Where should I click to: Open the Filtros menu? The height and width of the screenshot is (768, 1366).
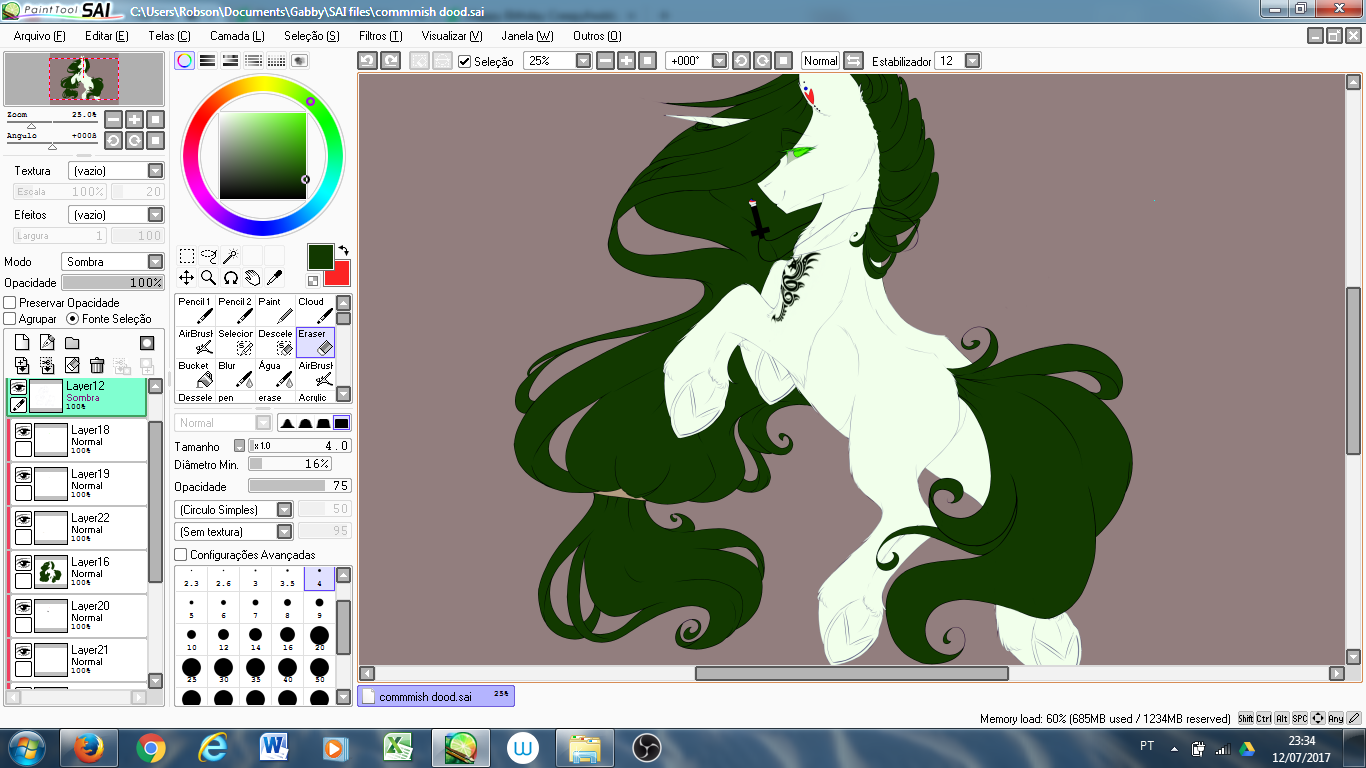(x=381, y=36)
